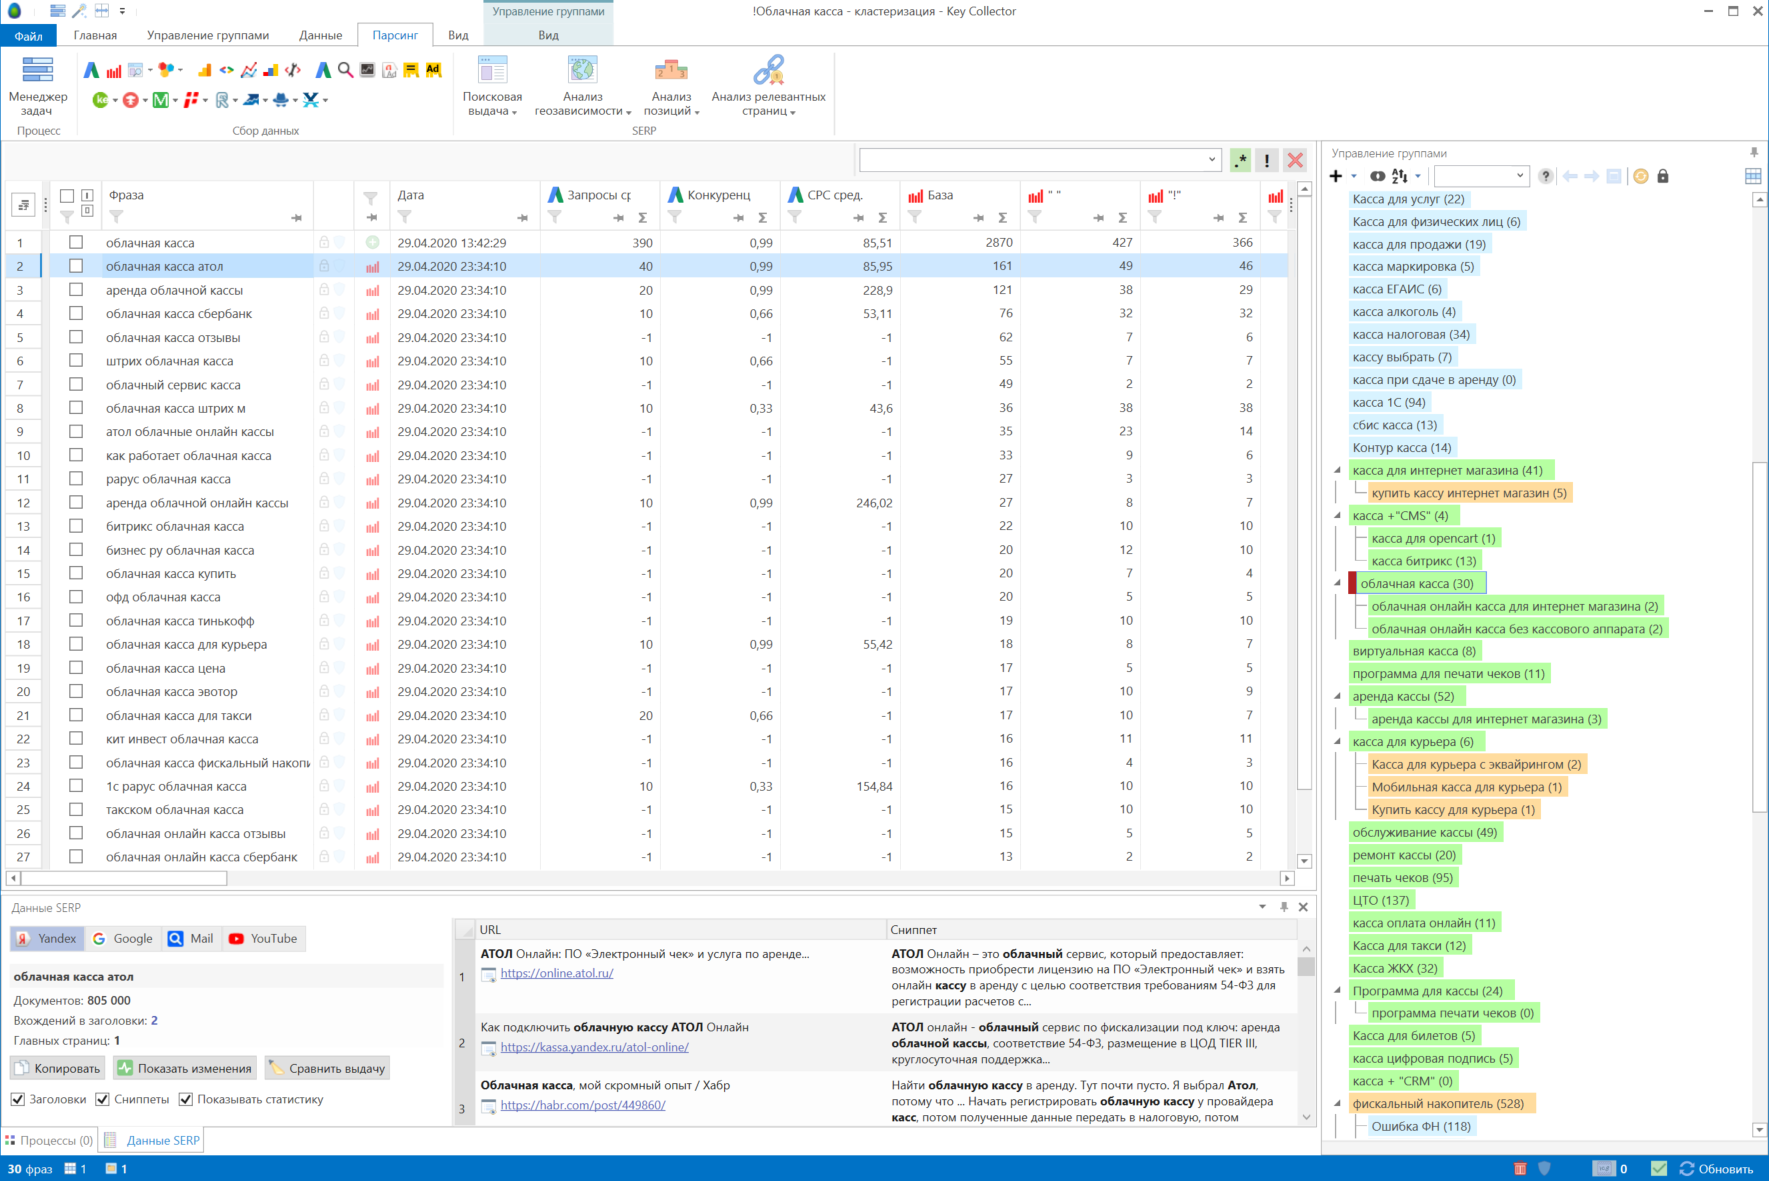Click the regex filter button near search box
1769x1181 pixels.
[1240, 160]
